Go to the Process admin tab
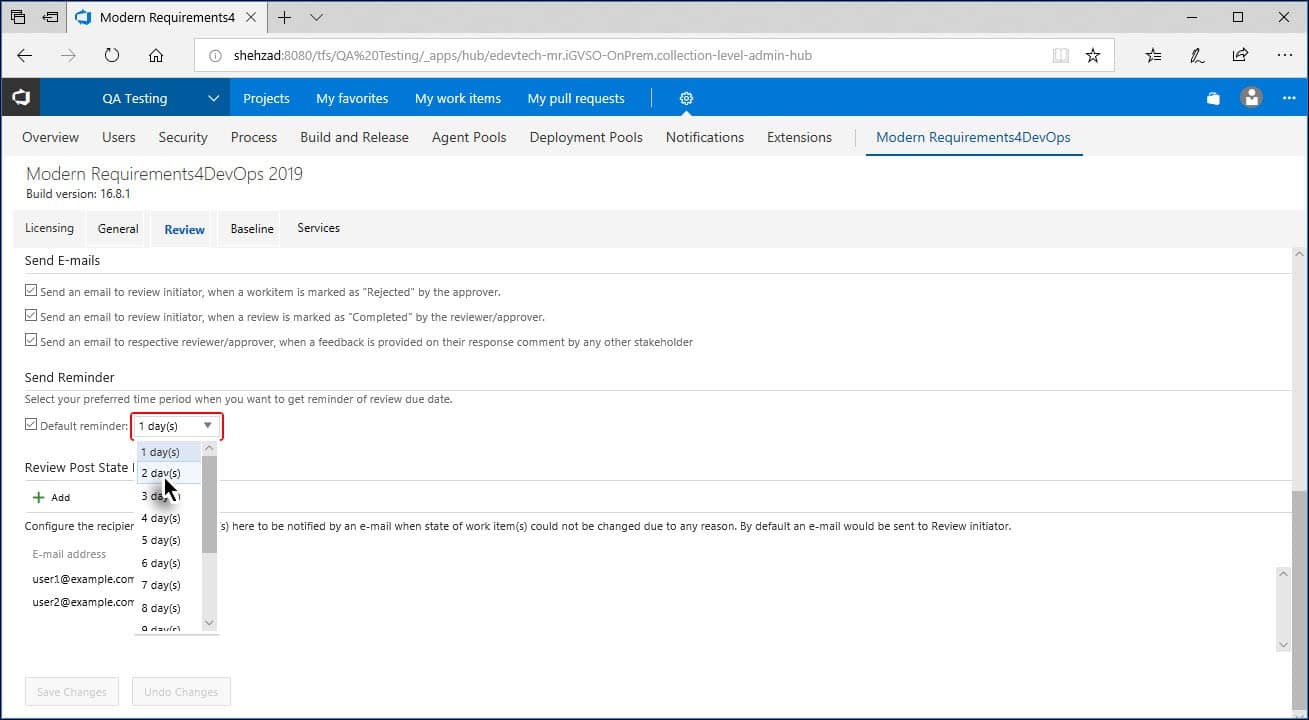The height and width of the screenshot is (720, 1309). [254, 137]
